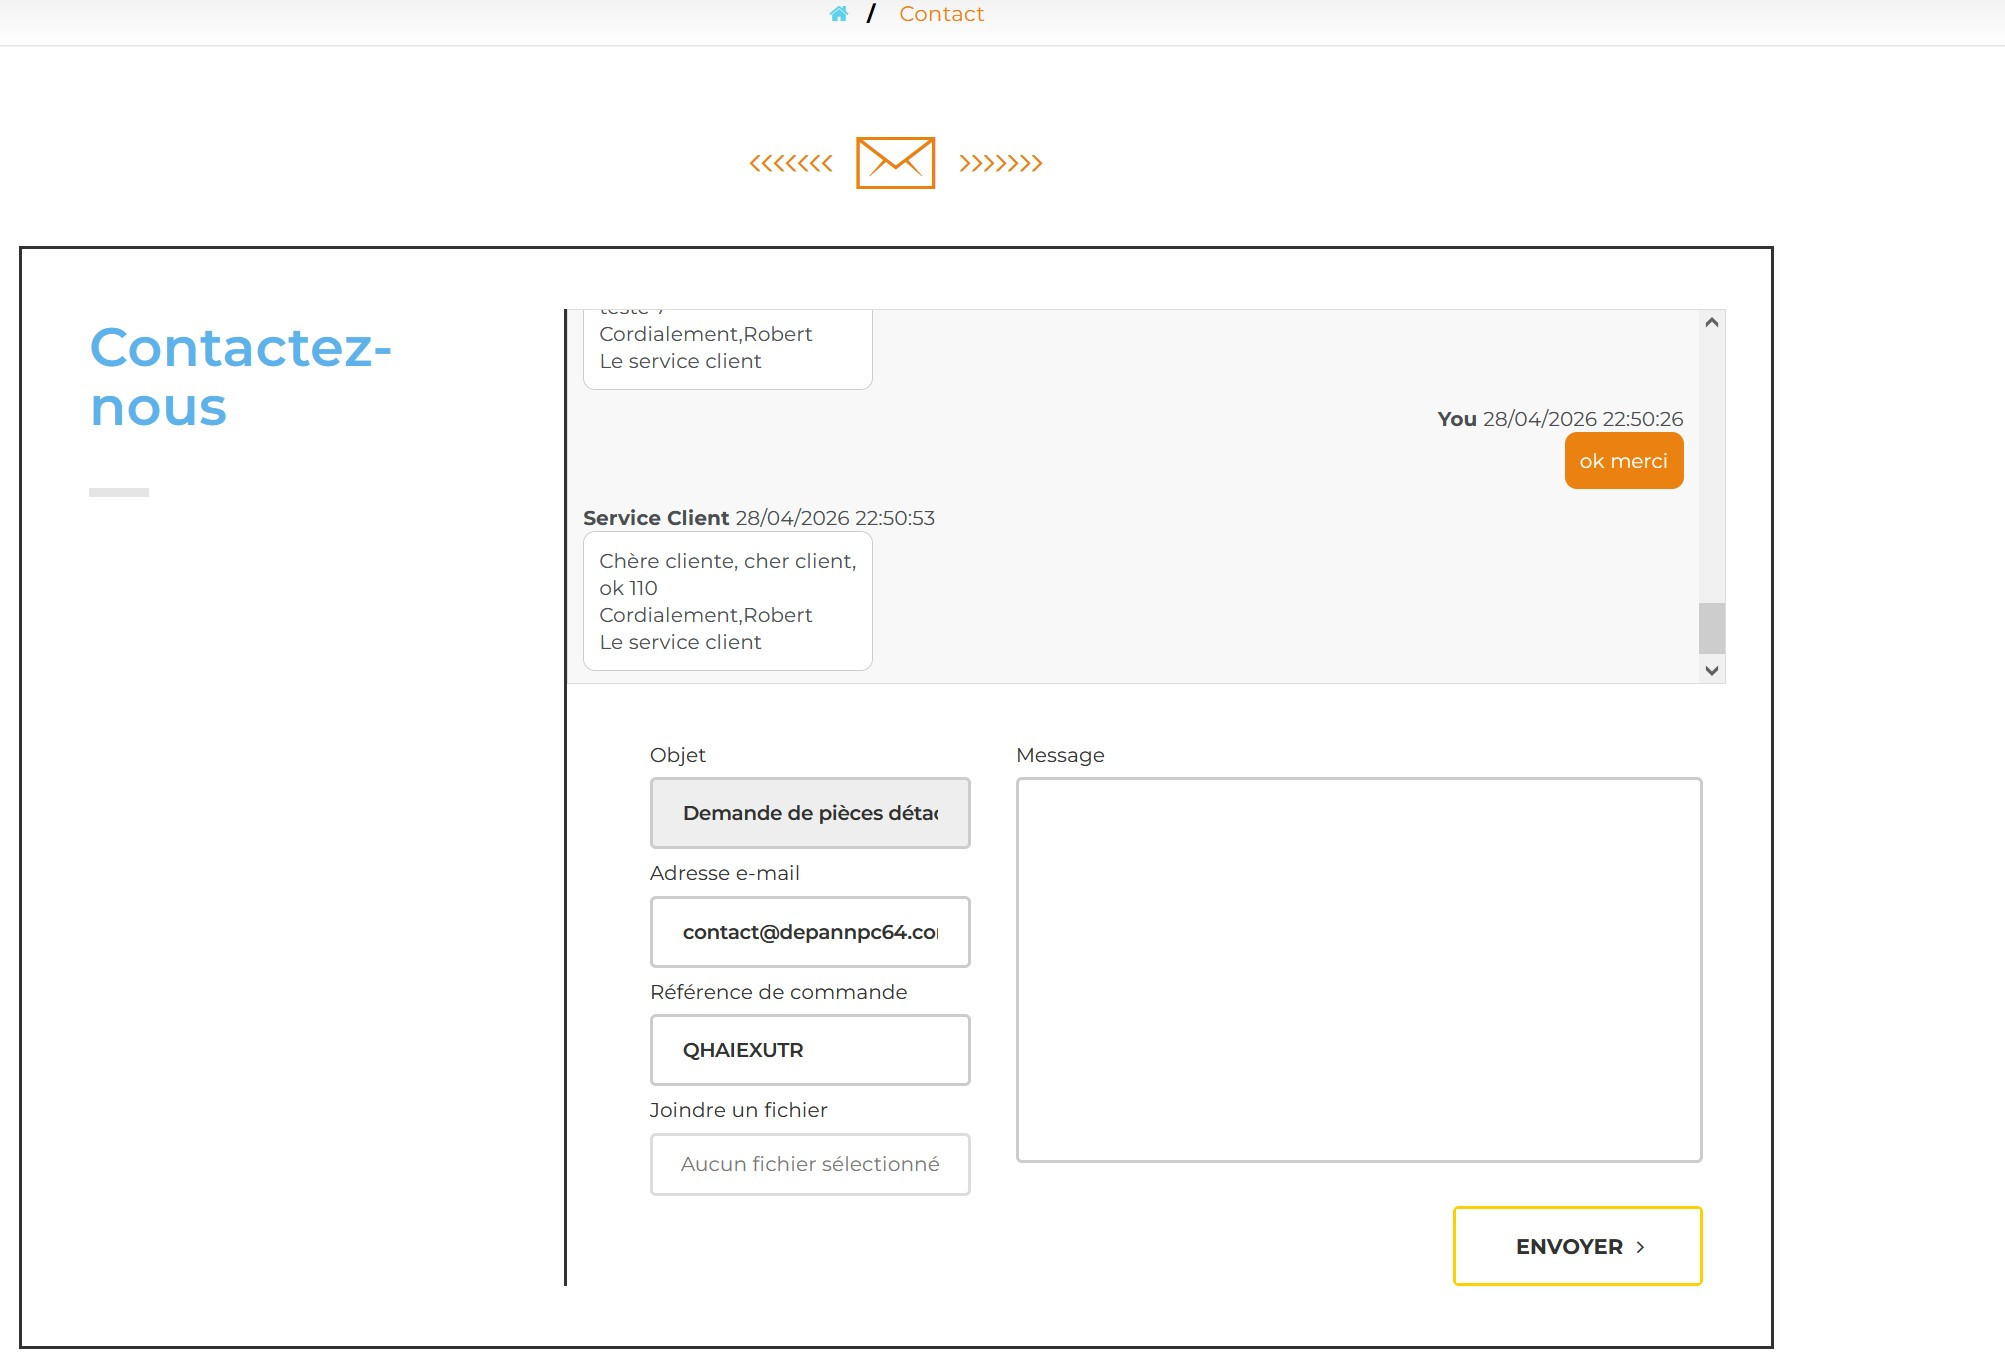Click the arrow on Envoyer button
The height and width of the screenshot is (1366, 2005).
click(x=1640, y=1247)
